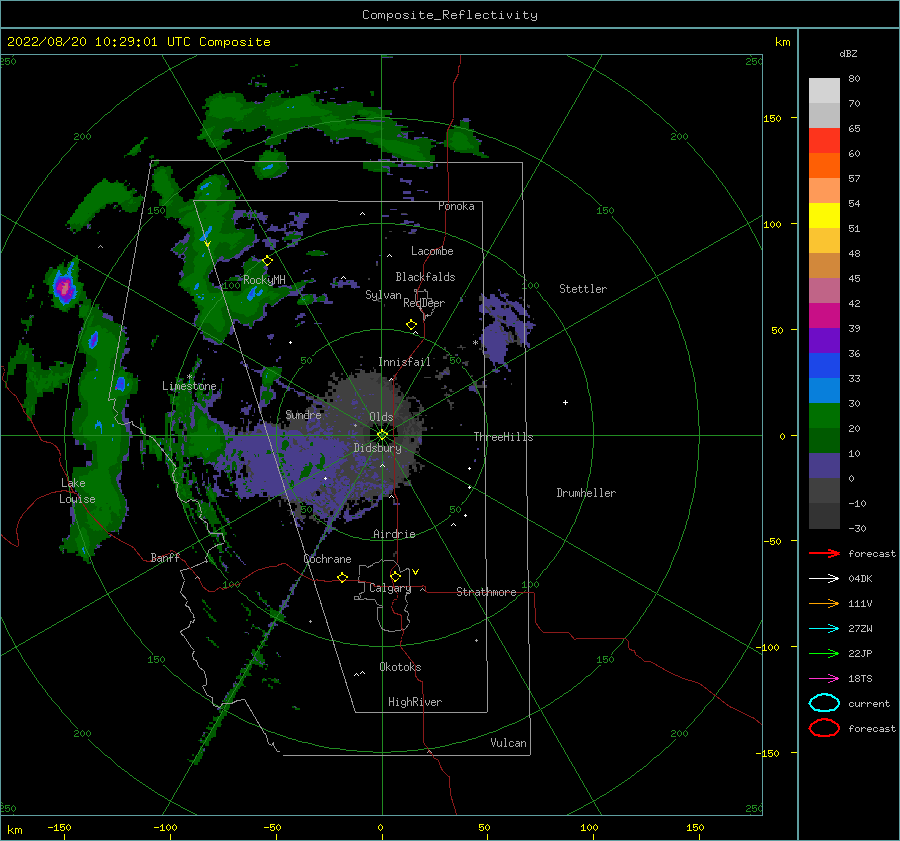Select the yellow diamond marker below Cochrane
Screen dimensions: 900x841
click(343, 577)
